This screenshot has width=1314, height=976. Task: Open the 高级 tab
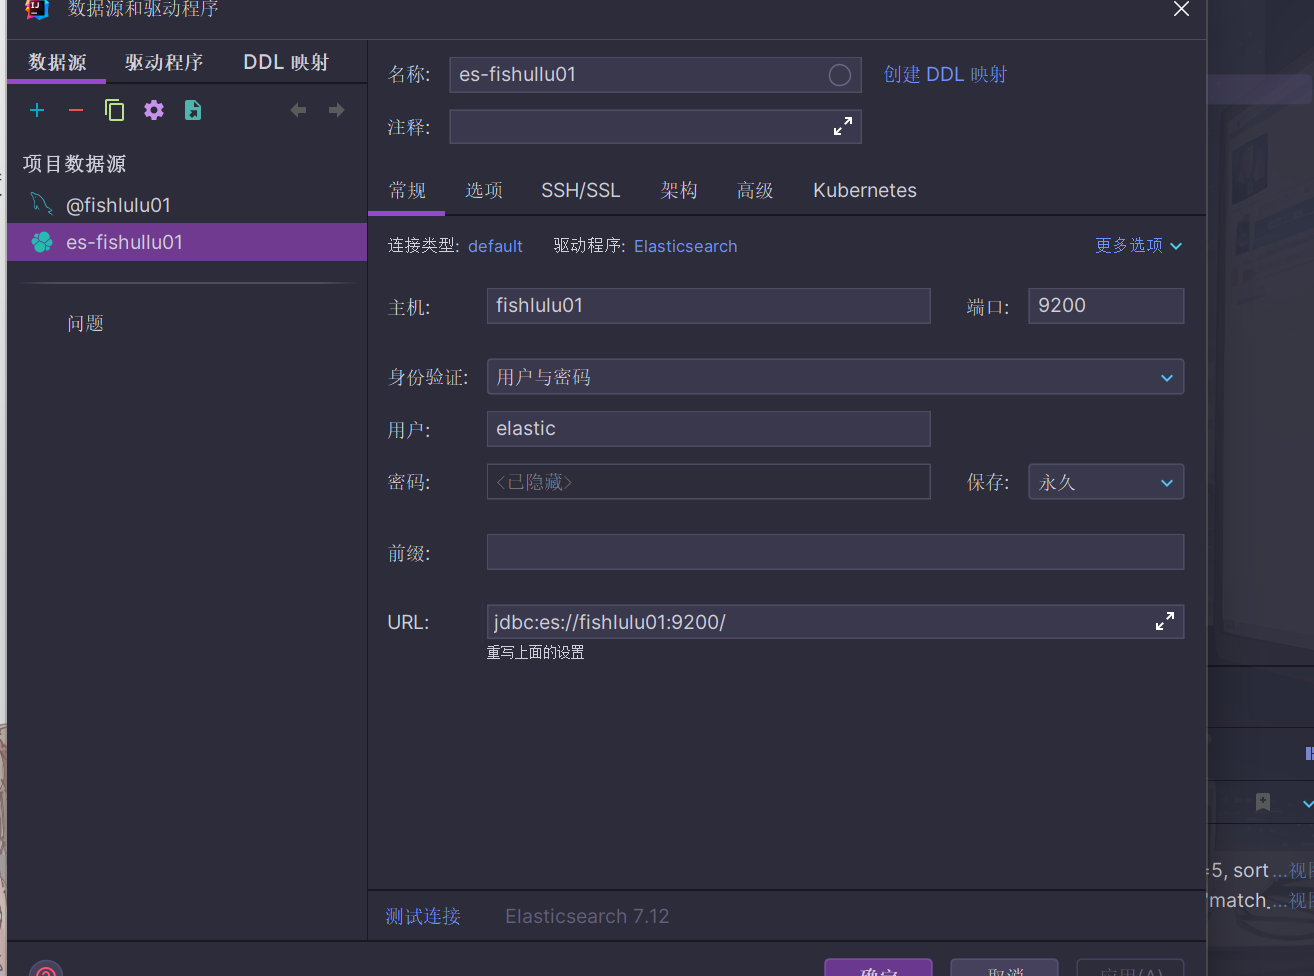pos(755,190)
